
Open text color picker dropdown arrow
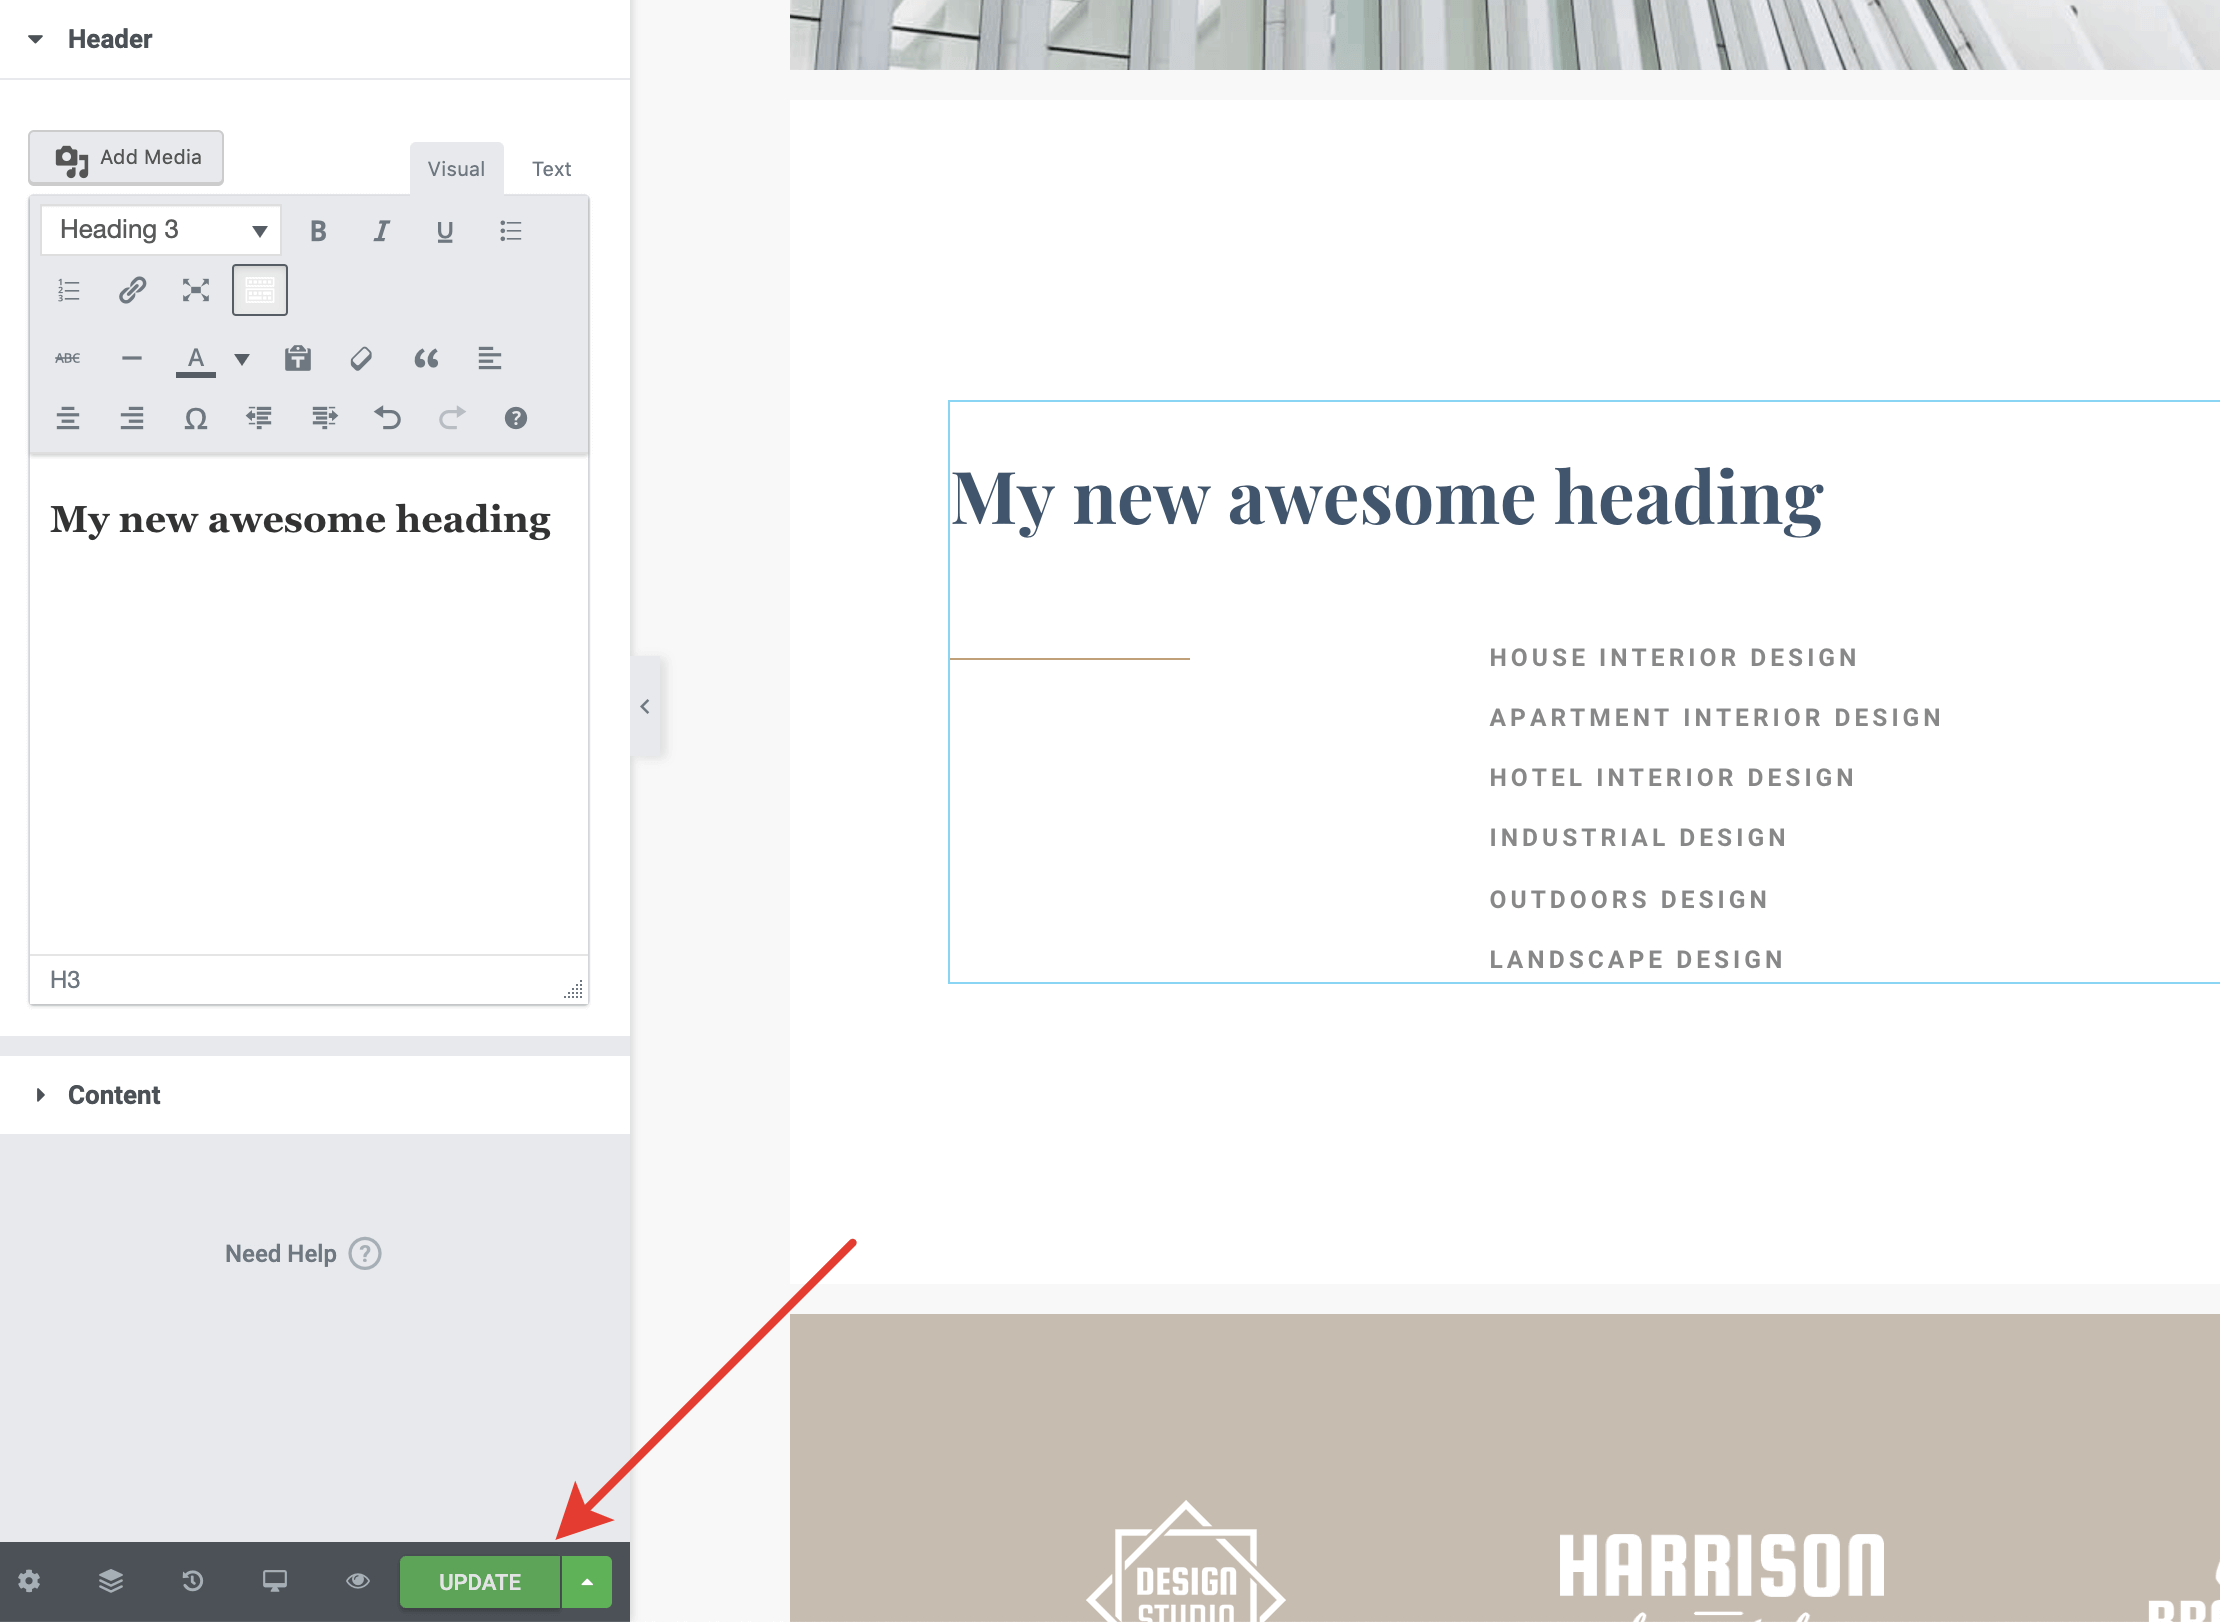coord(242,359)
